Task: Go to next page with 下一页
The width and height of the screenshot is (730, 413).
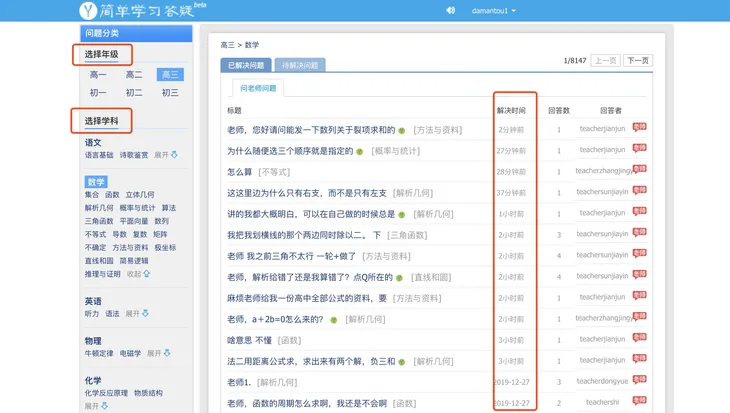Action: point(637,61)
